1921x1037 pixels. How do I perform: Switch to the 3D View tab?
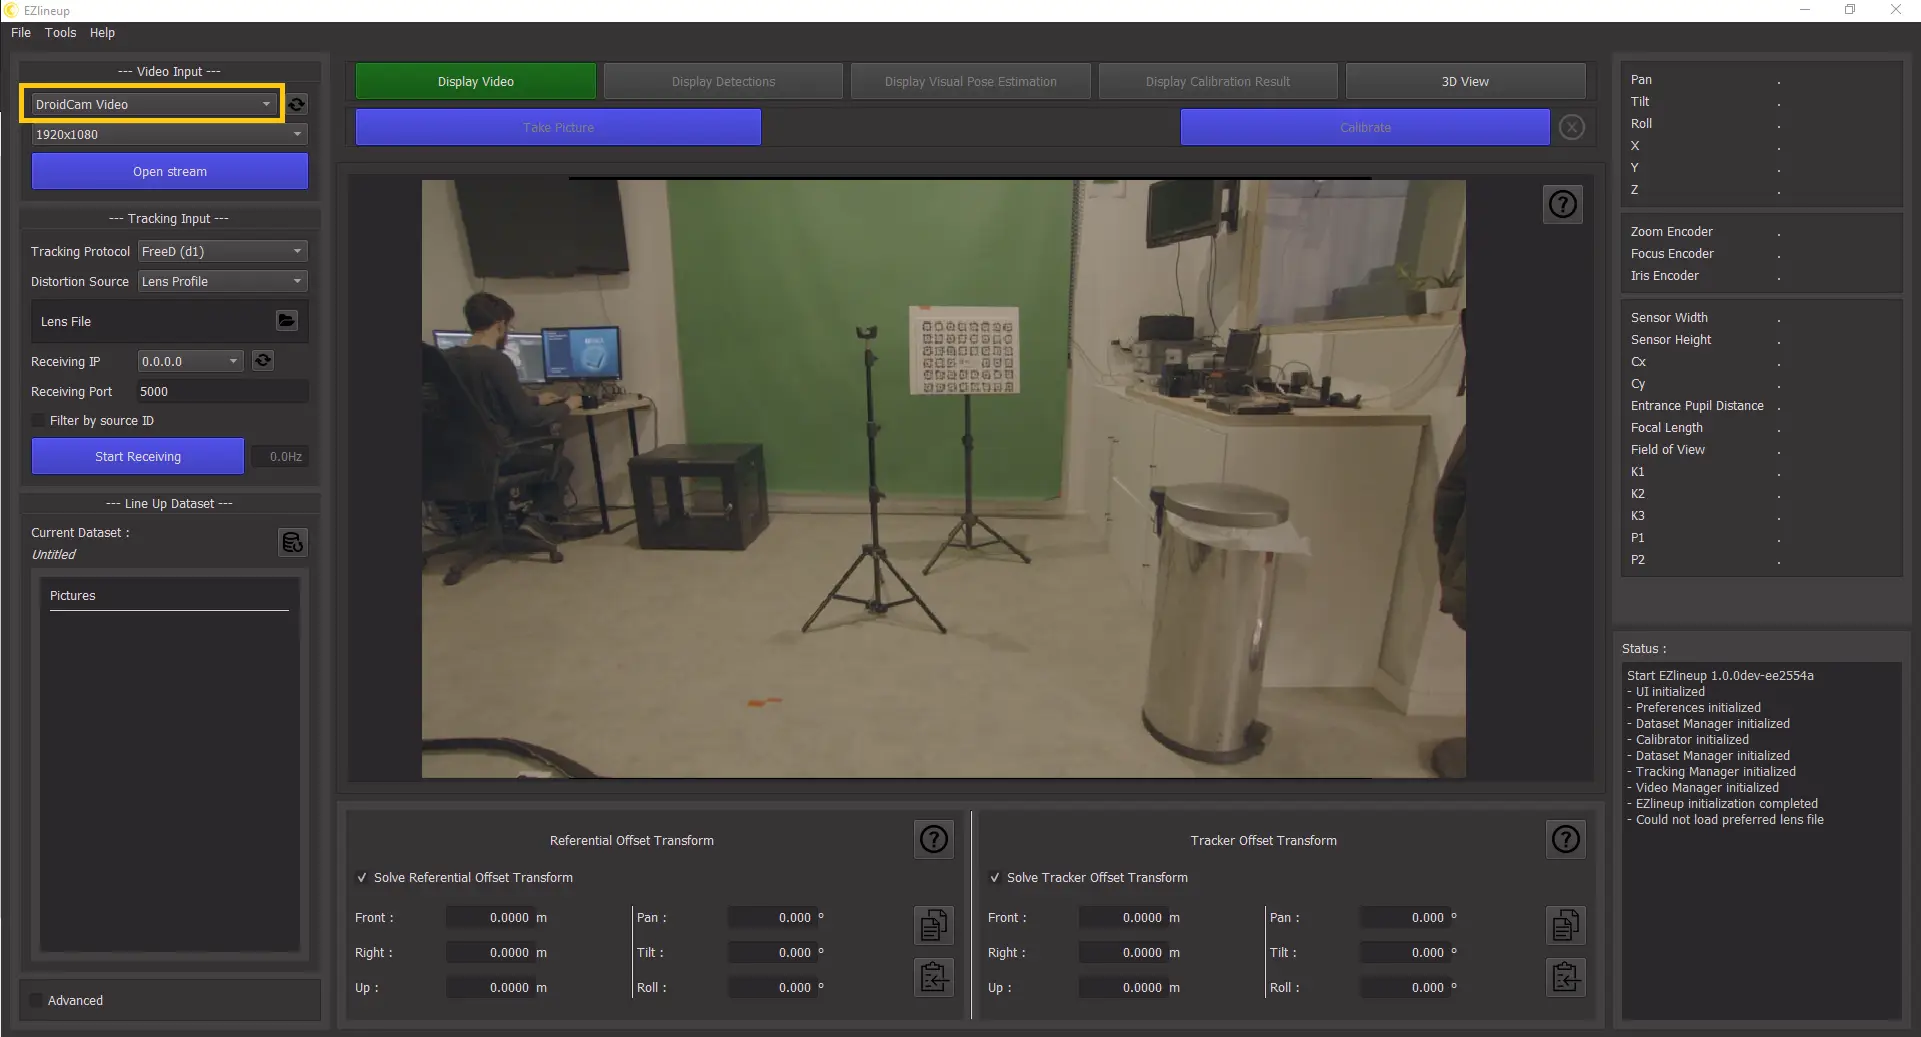1464,82
